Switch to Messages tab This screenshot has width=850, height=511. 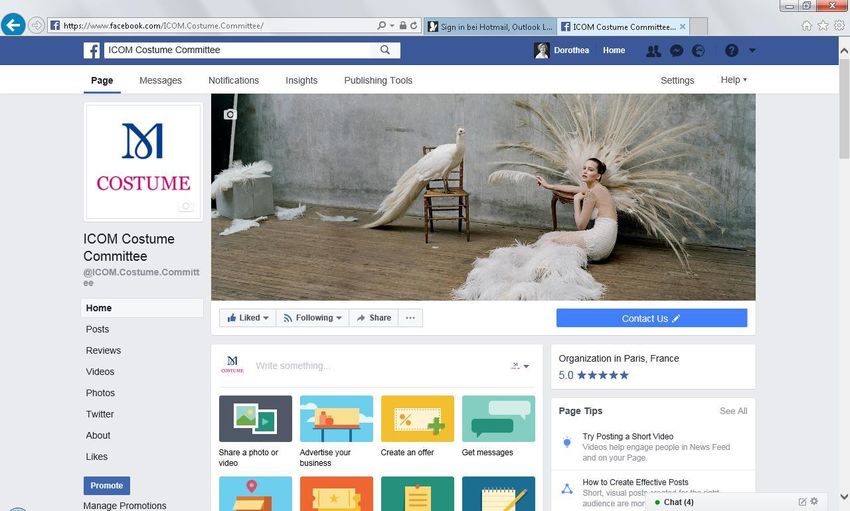coord(160,80)
